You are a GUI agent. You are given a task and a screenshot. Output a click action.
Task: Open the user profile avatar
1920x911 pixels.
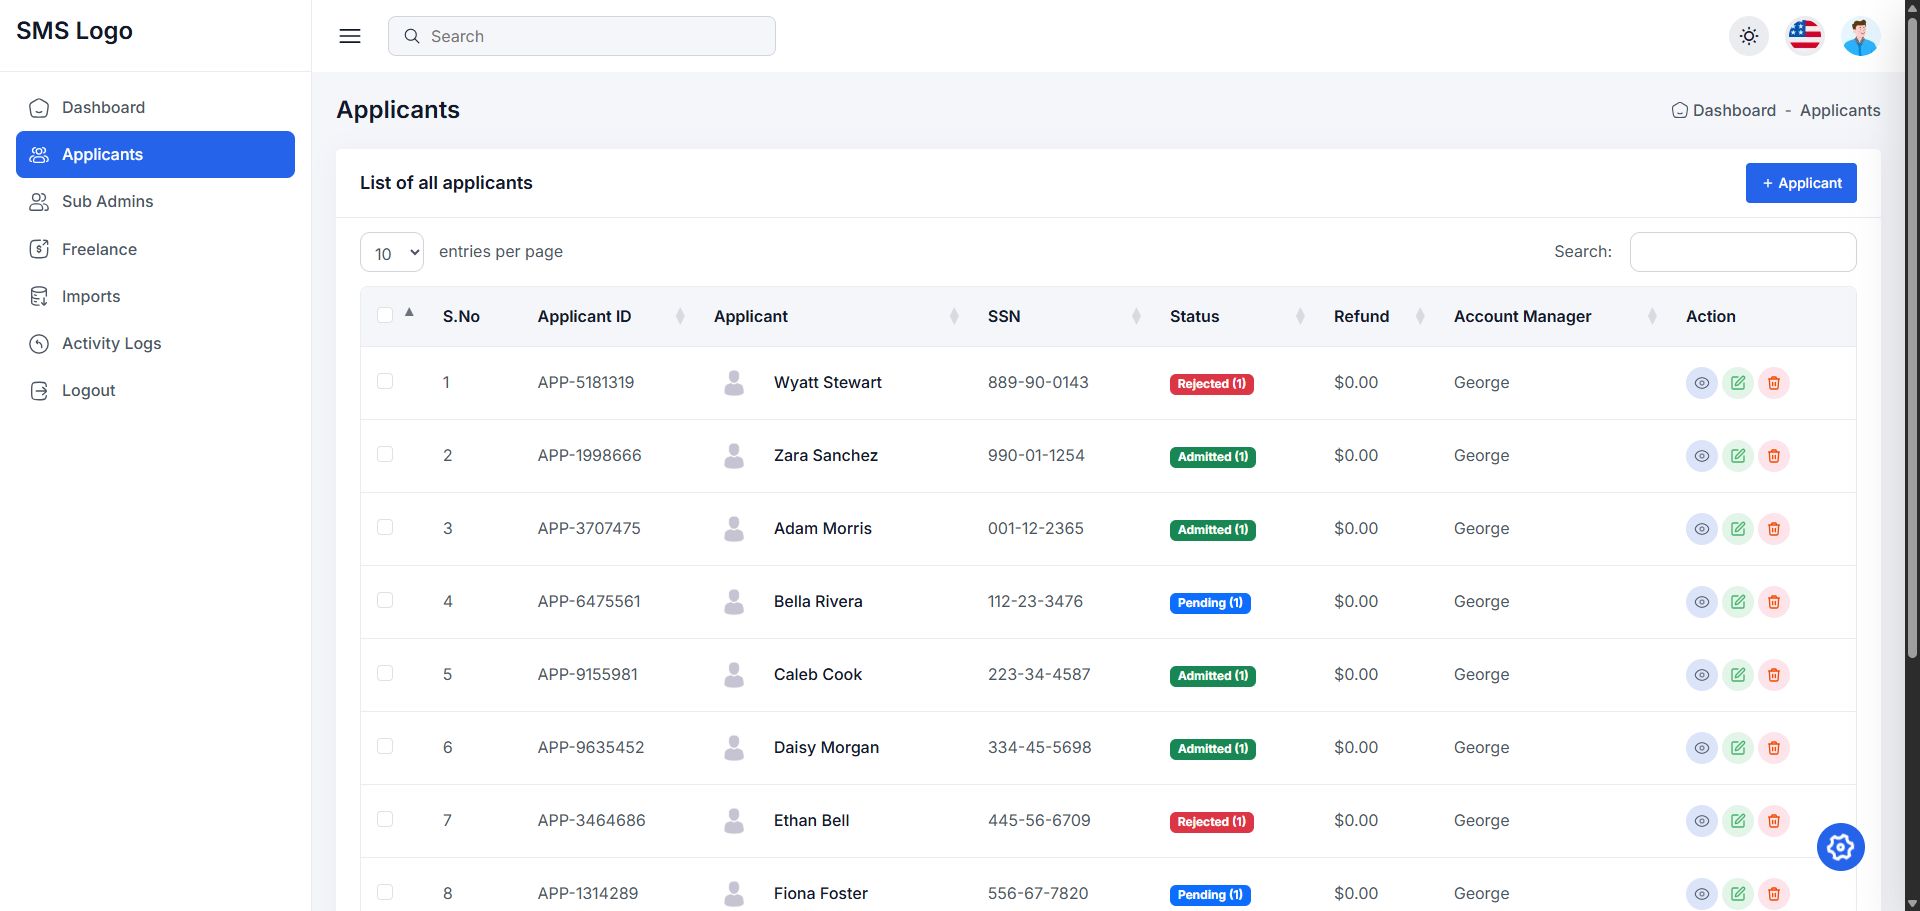tap(1860, 36)
